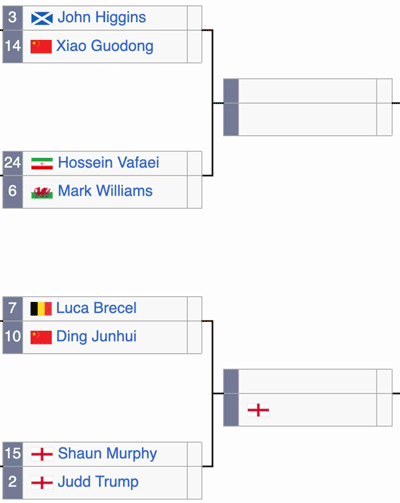The height and width of the screenshot is (503, 400).
Task: Click the England flag beside Shaun Murphy
Action: [42, 454]
